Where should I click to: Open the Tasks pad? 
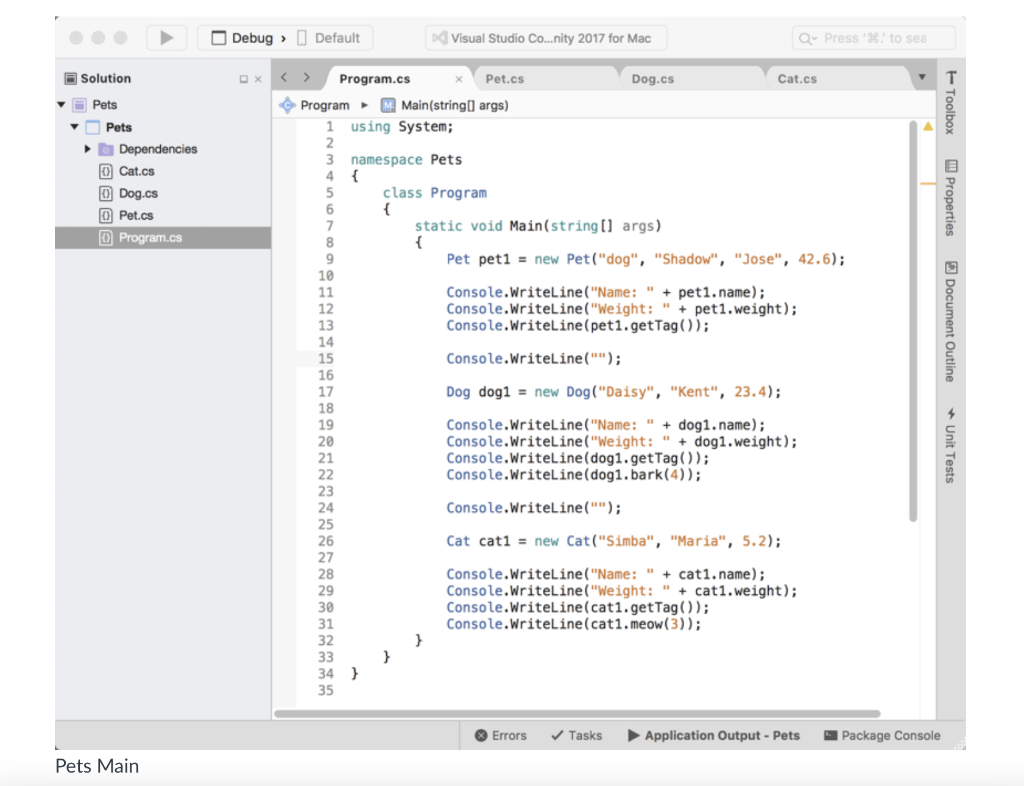[576, 735]
